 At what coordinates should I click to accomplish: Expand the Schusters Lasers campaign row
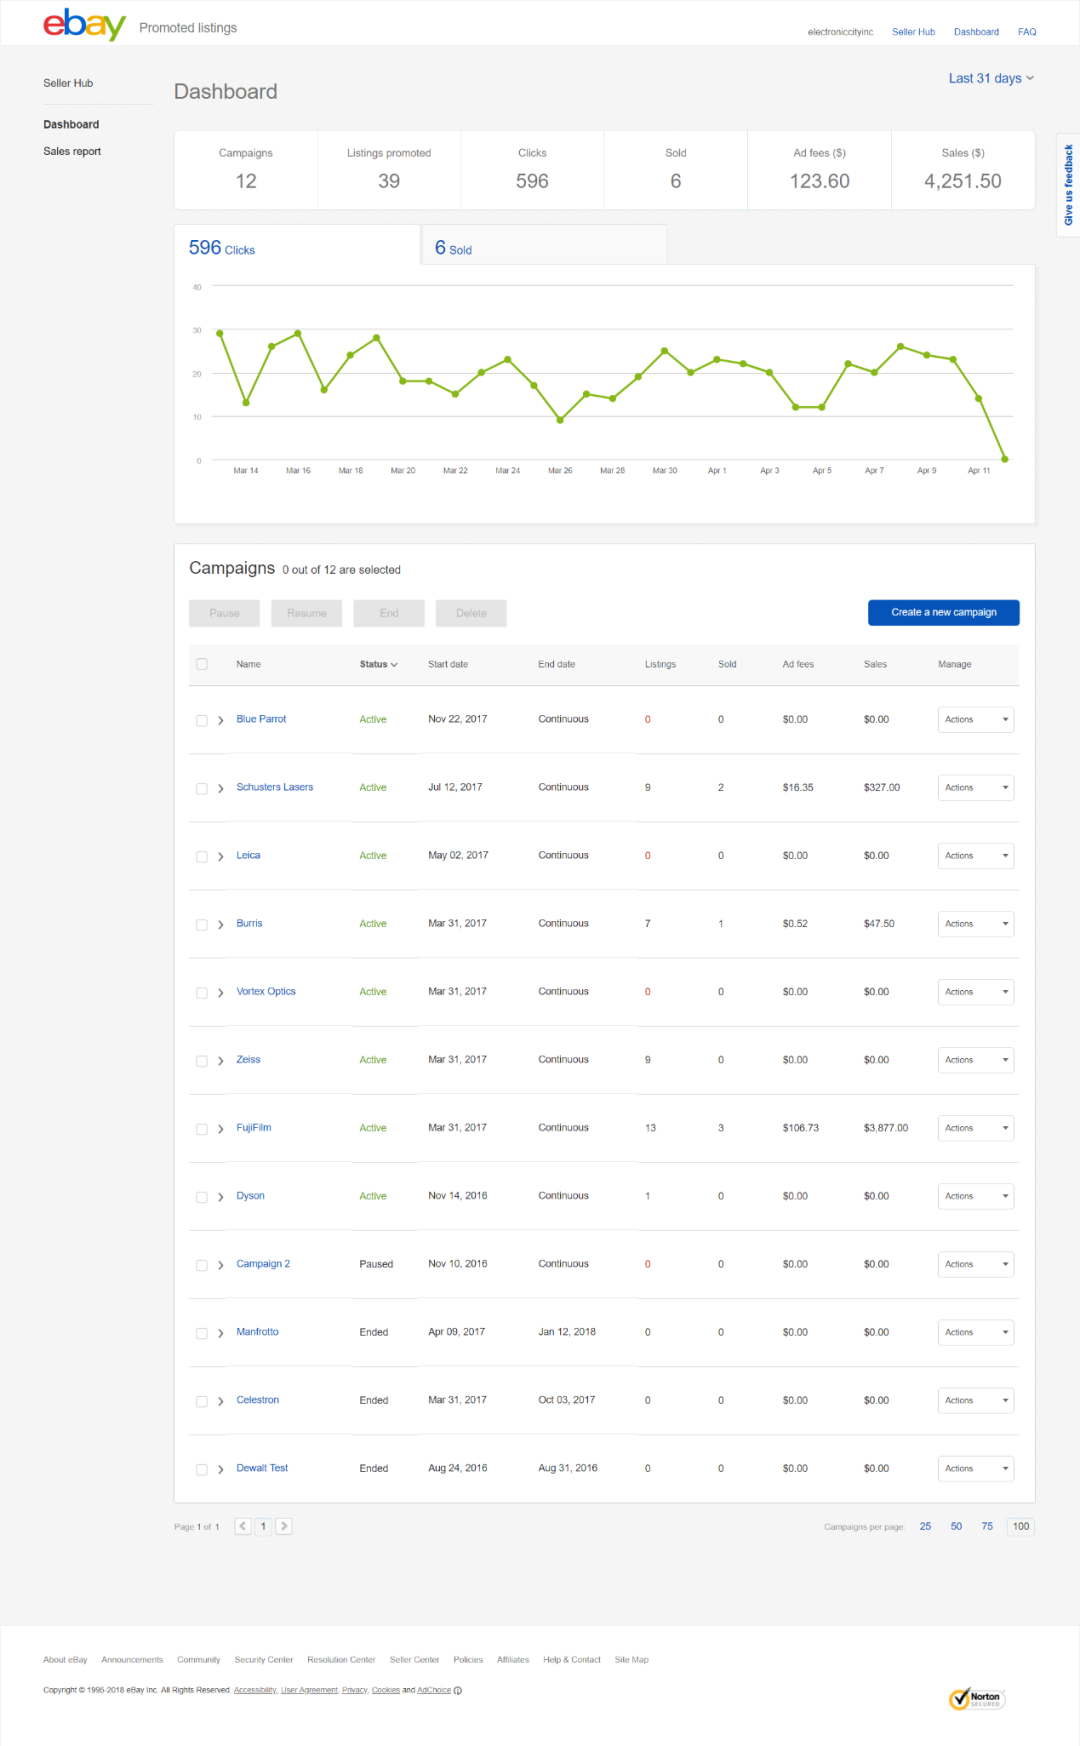tap(221, 788)
